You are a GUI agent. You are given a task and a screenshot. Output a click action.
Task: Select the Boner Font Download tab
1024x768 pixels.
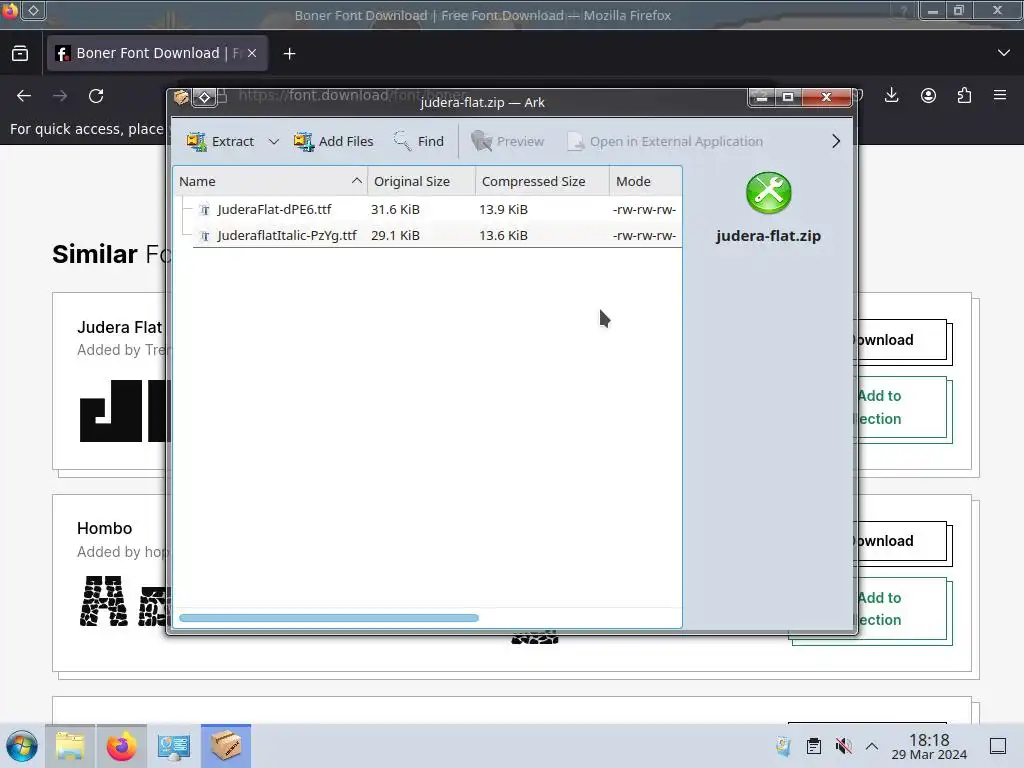(x=157, y=53)
